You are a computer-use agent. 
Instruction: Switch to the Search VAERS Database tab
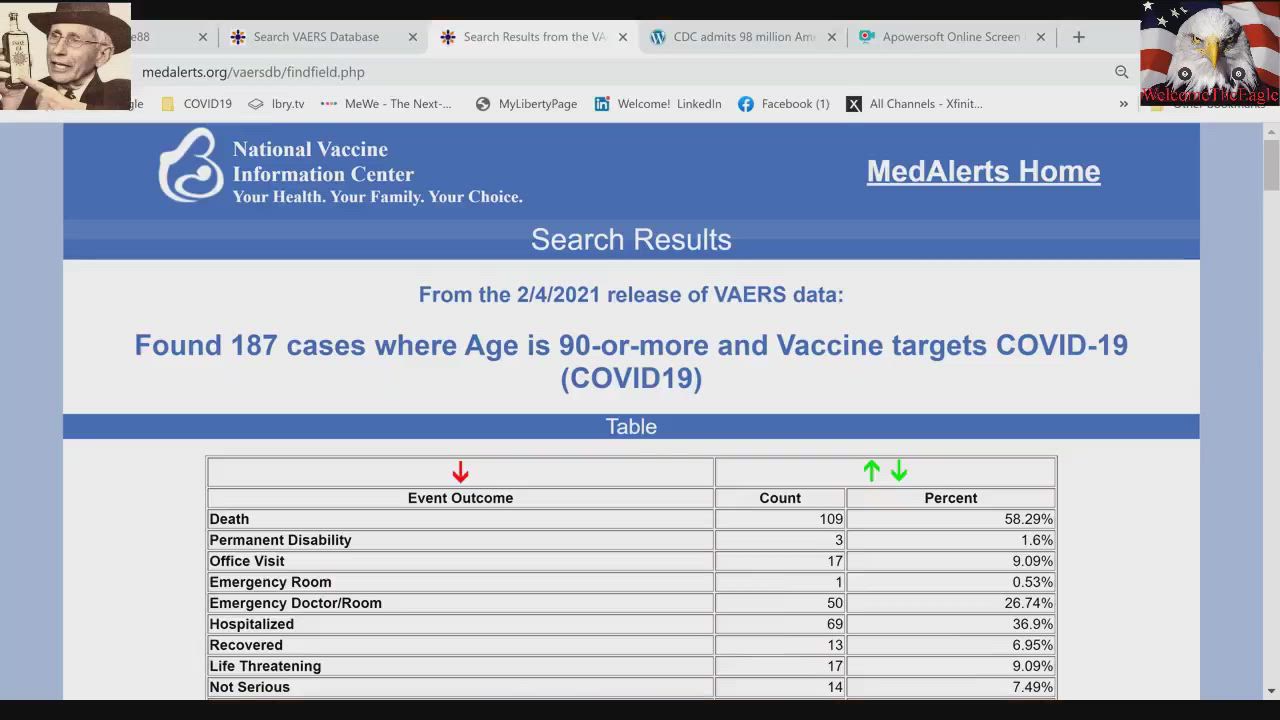[315, 37]
